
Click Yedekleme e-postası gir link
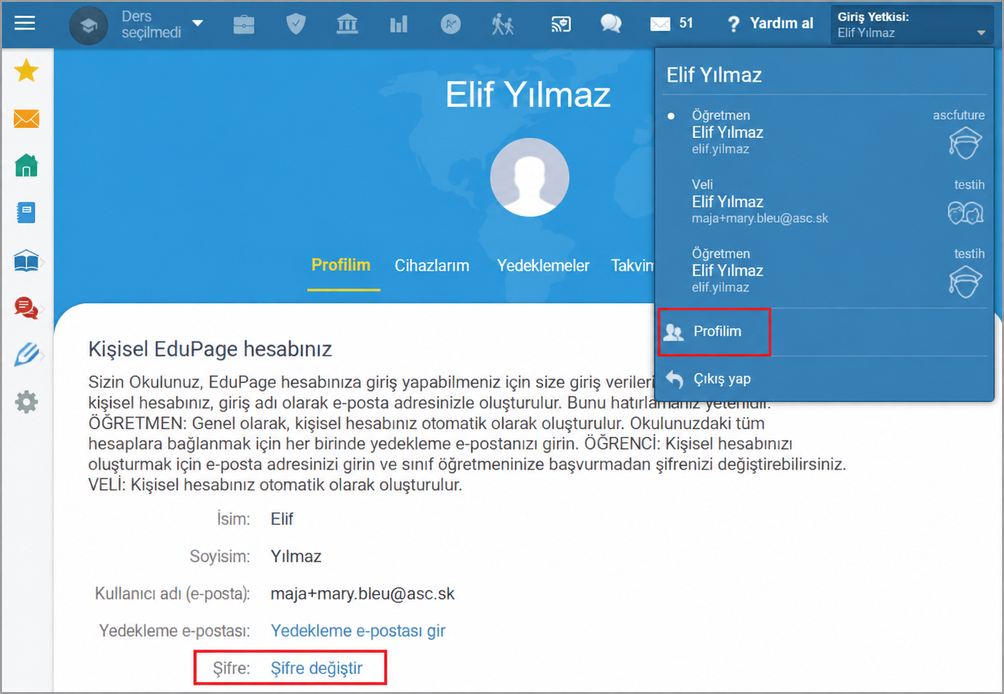tap(358, 631)
